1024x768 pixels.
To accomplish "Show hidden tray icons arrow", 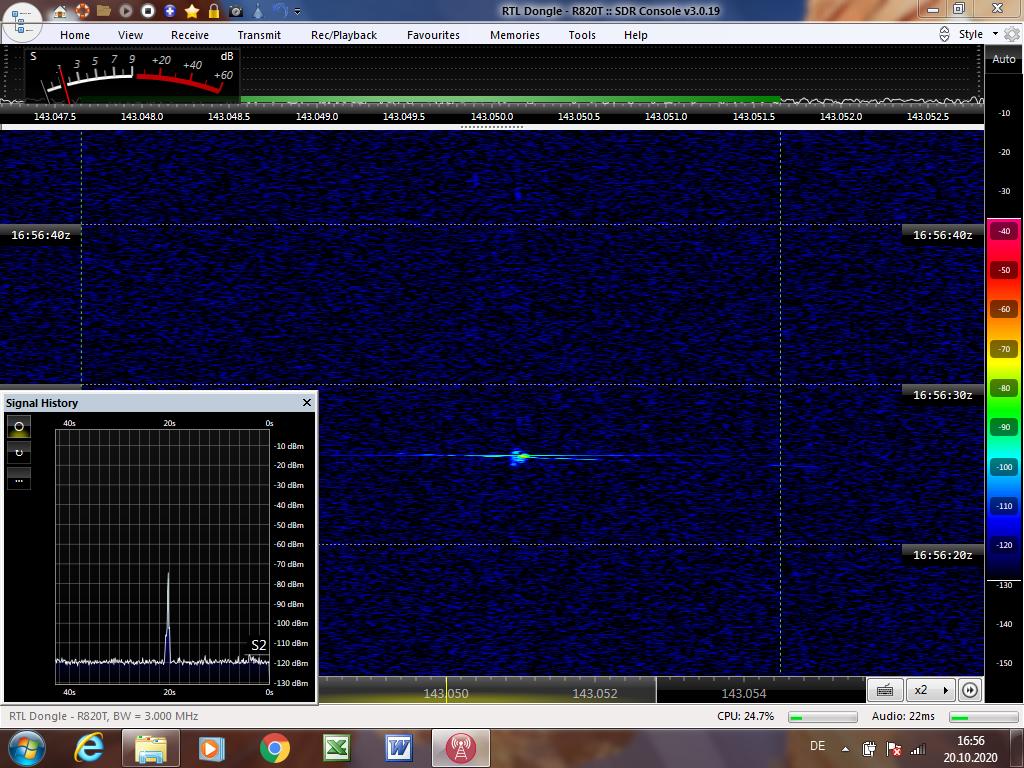I will [x=845, y=749].
